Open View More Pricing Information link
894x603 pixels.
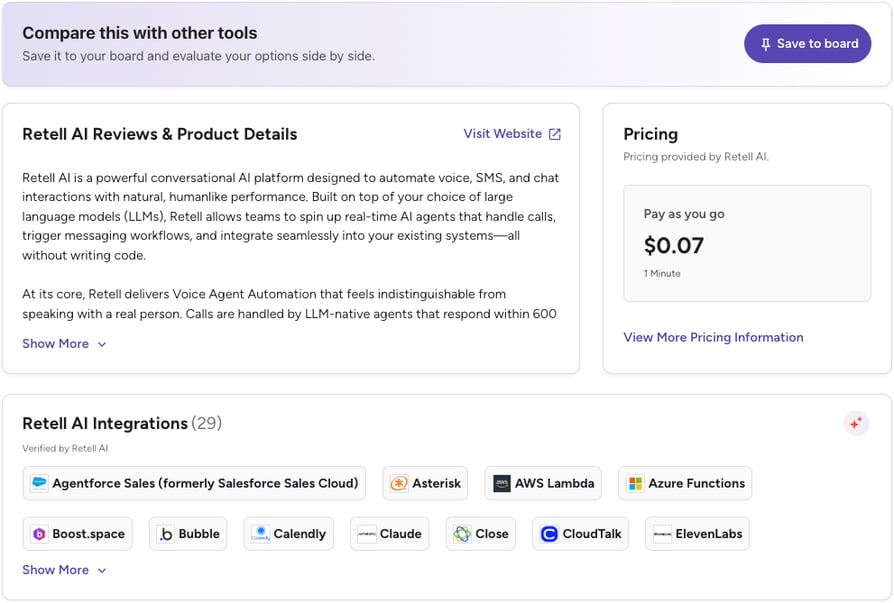713,337
